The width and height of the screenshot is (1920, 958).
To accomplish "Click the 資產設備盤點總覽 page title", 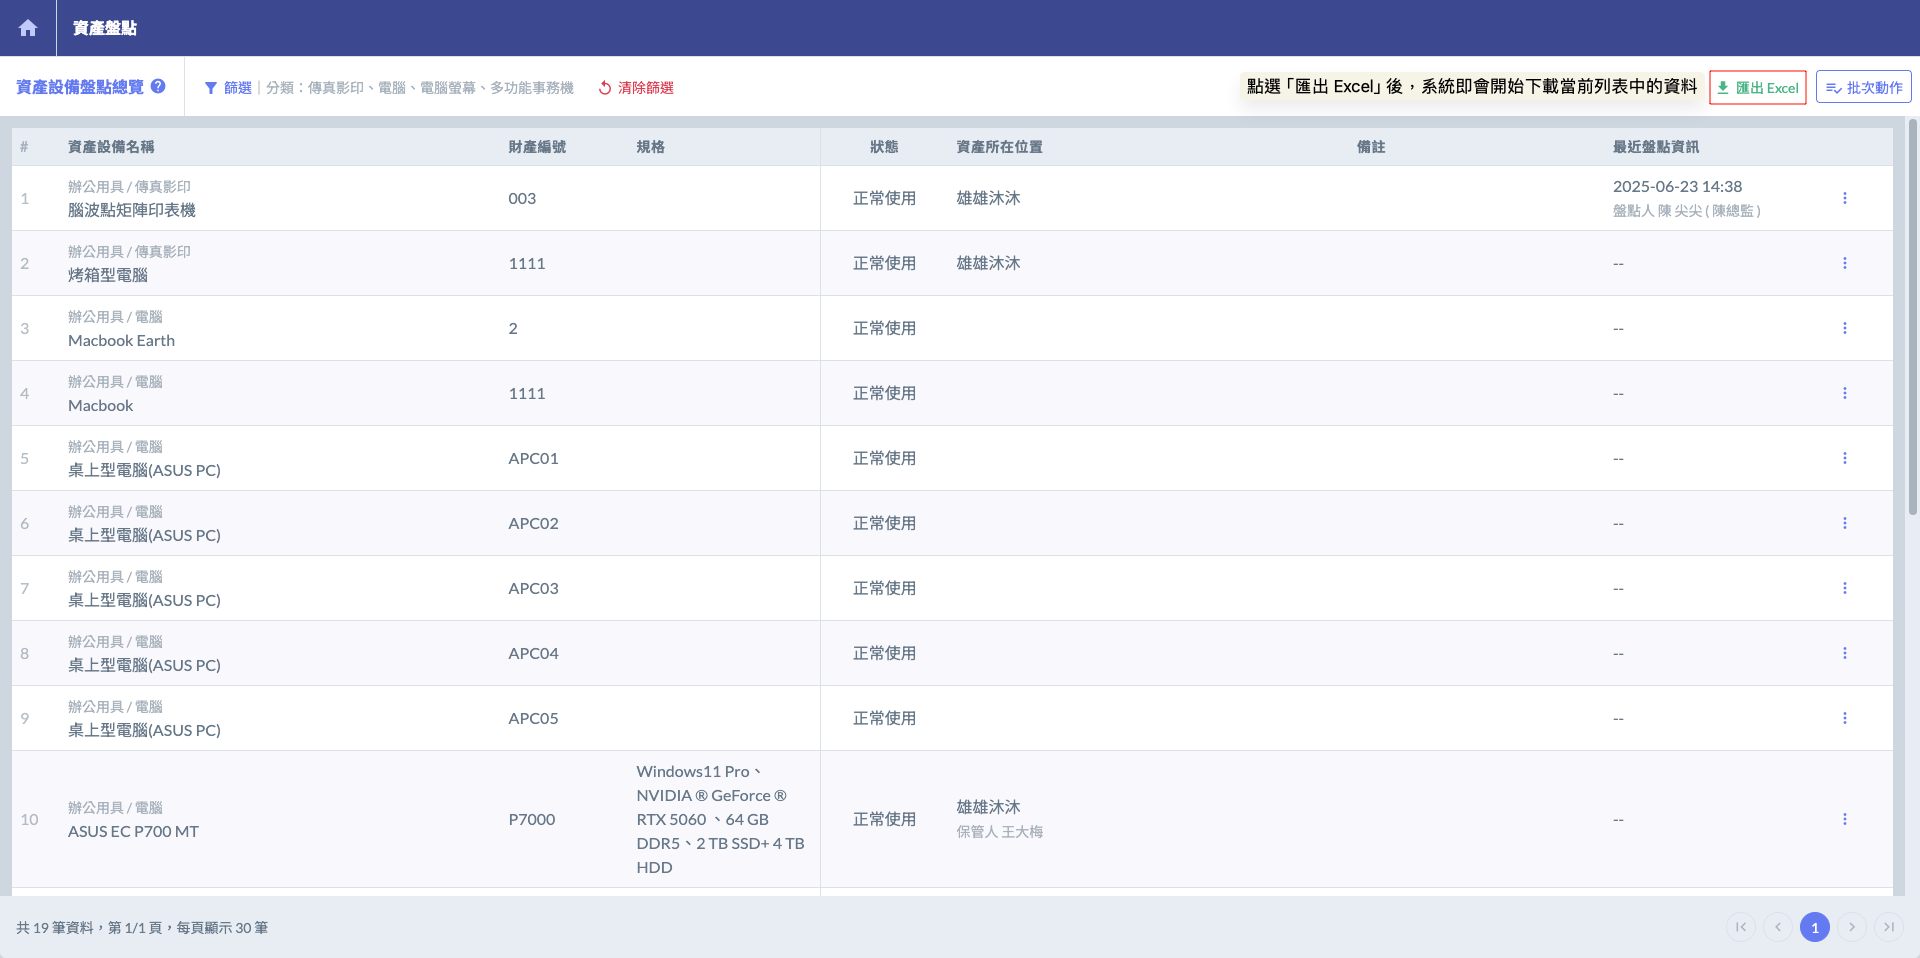I will pyautogui.click(x=80, y=87).
